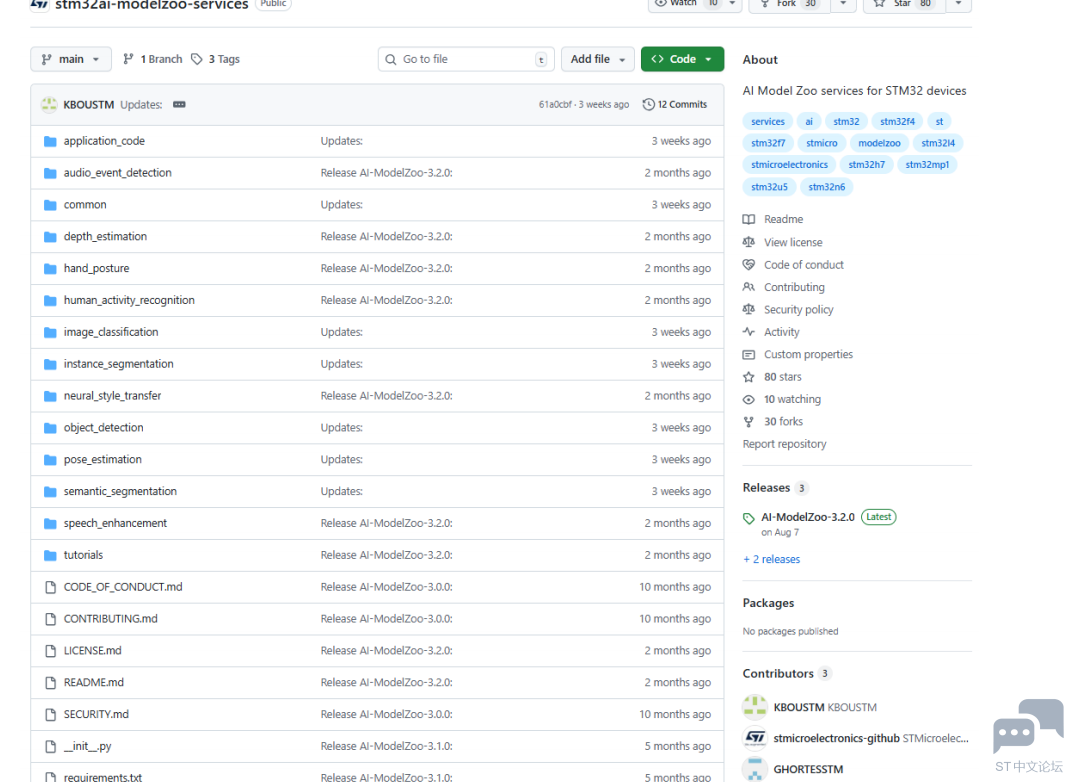Open the application_code folder icon
Image resolution: width=1072 pixels, height=782 pixels.
[50, 141]
